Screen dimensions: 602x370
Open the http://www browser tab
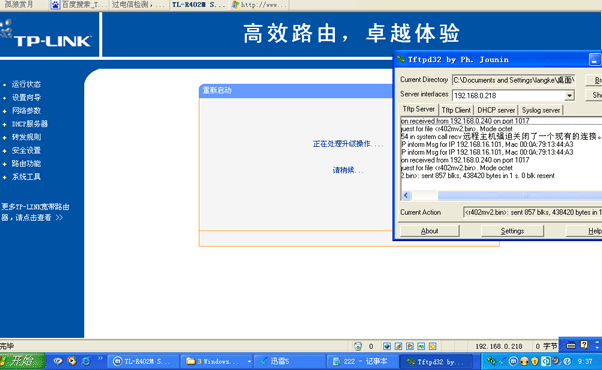(x=259, y=5)
